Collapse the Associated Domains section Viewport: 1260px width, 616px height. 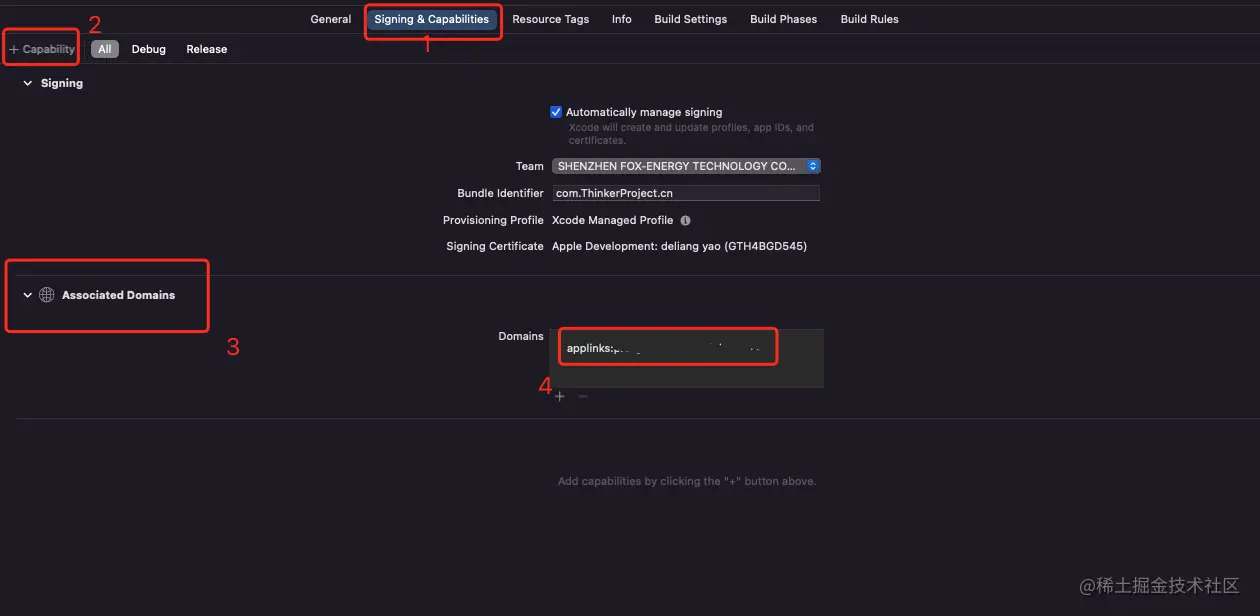coord(27,295)
